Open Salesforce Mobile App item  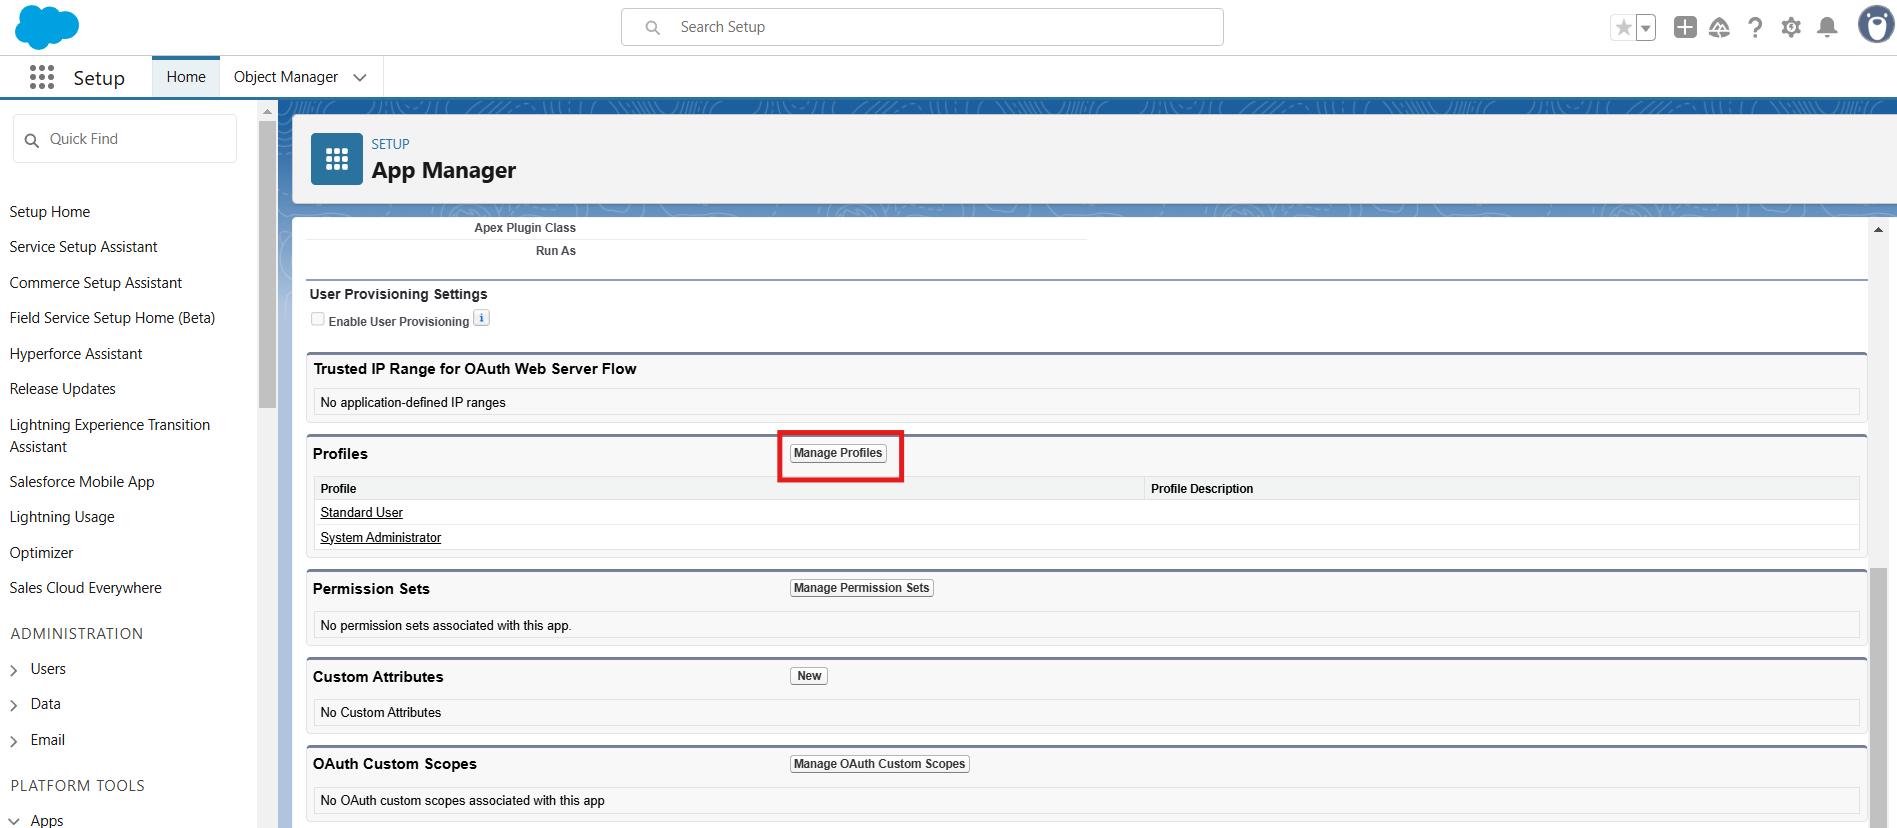pyautogui.click(x=82, y=482)
